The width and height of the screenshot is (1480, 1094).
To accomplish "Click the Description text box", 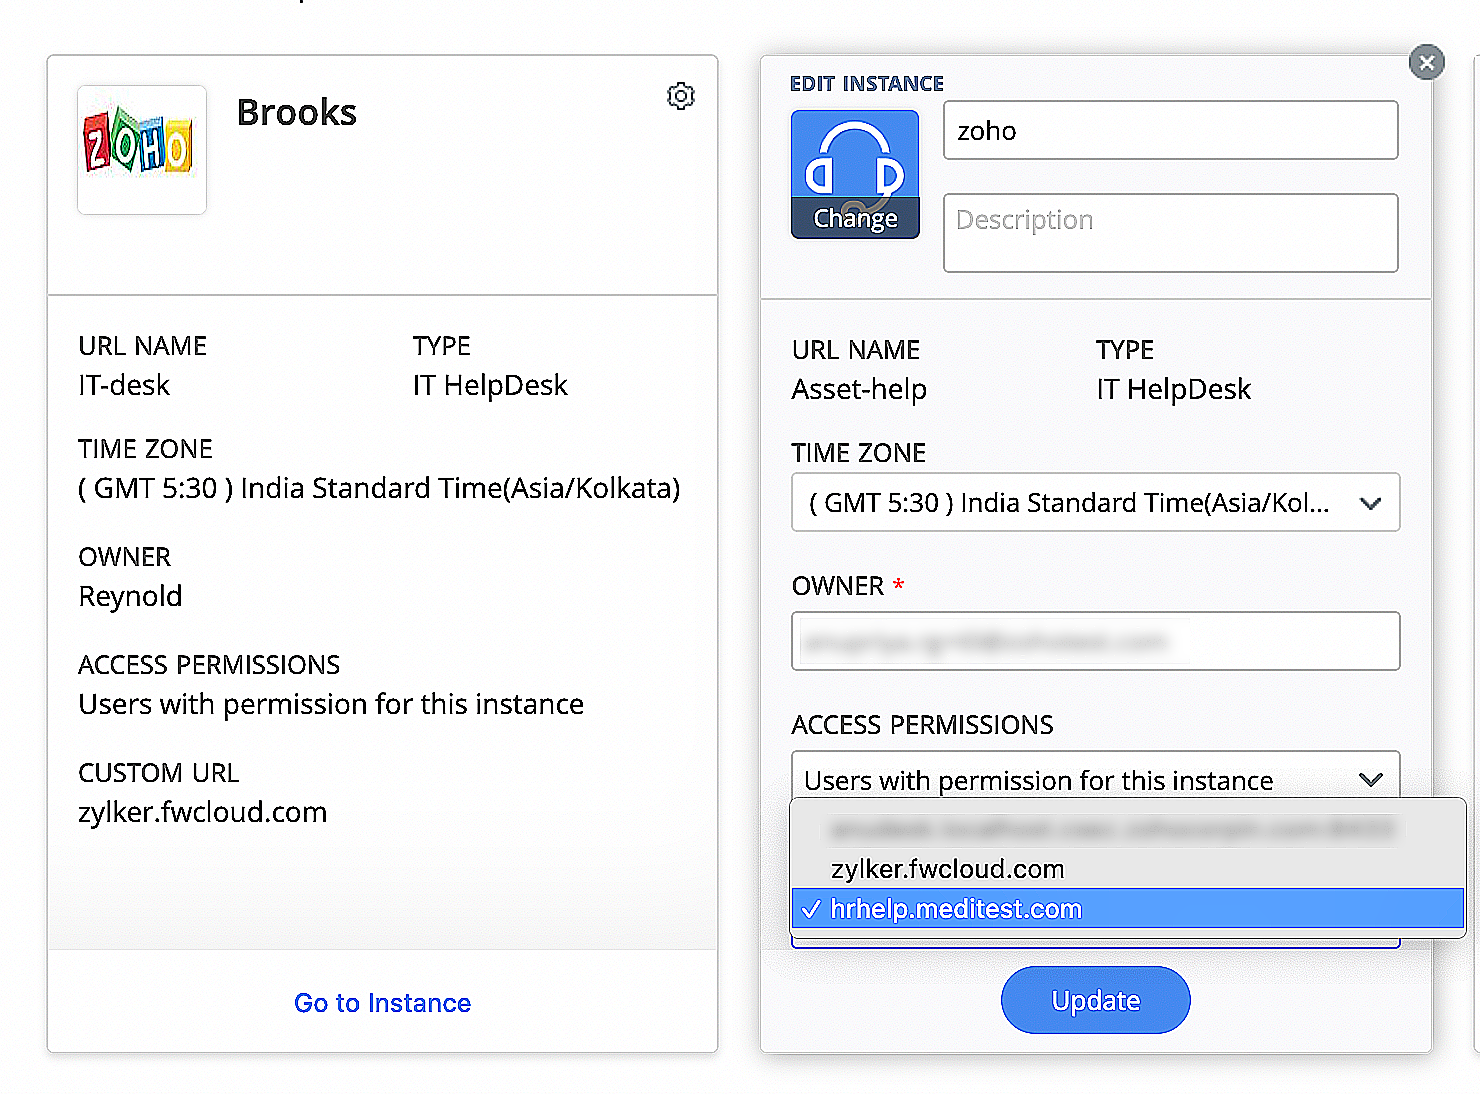I will (1169, 232).
